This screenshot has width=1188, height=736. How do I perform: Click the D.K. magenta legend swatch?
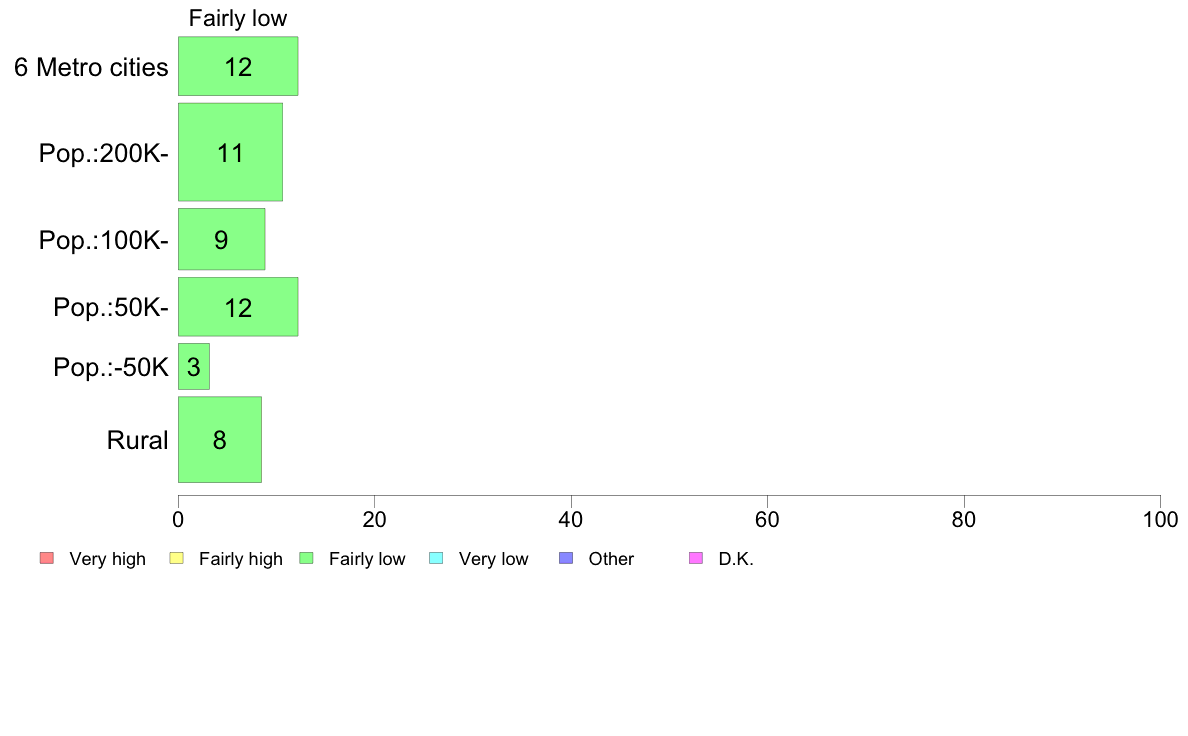pyautogui.click(x=696, y=559)
